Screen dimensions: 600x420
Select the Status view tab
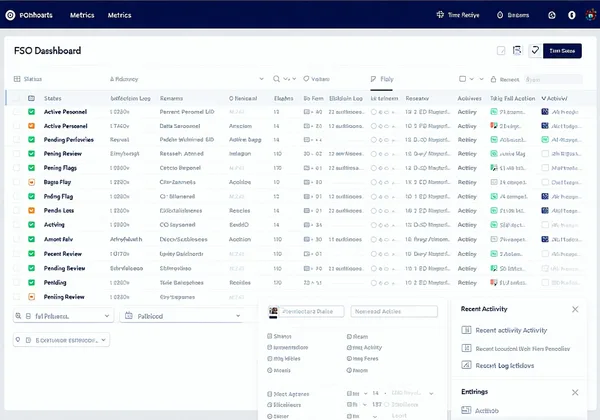[28, 79]
